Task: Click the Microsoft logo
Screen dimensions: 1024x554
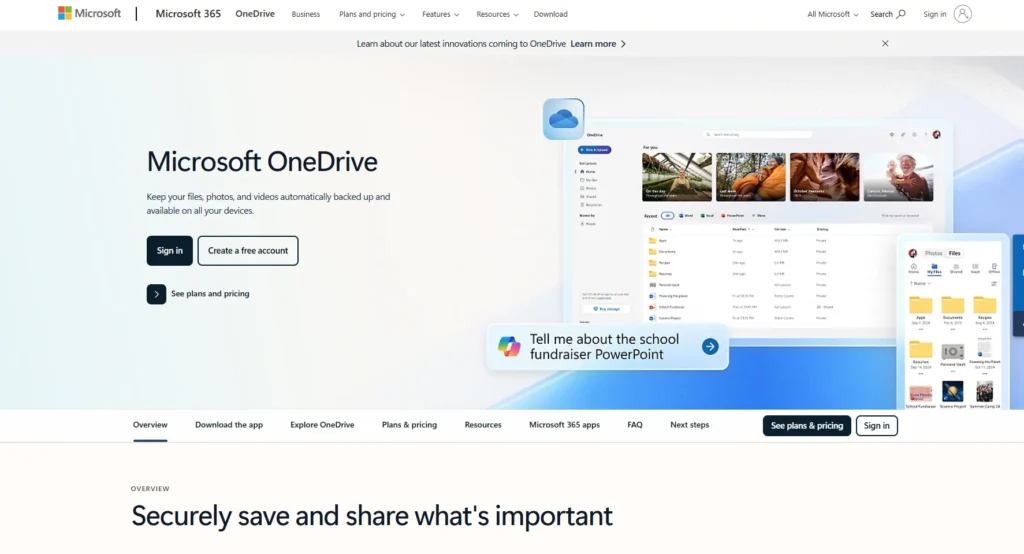Action: 89,14
